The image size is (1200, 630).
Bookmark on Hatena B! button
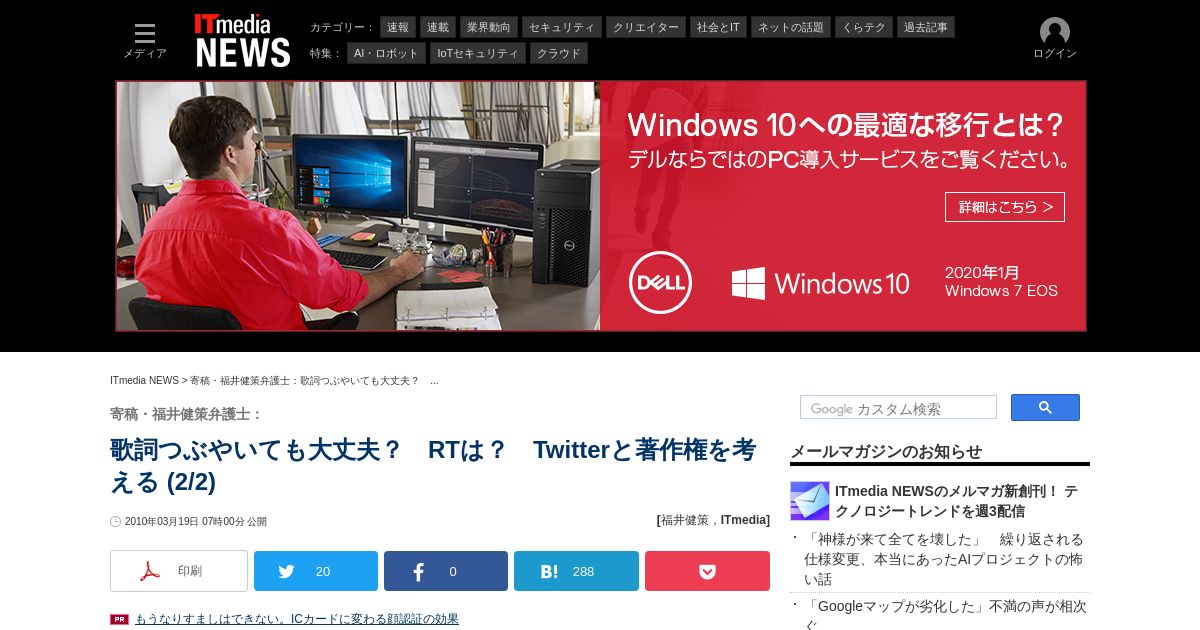(576, 571)
